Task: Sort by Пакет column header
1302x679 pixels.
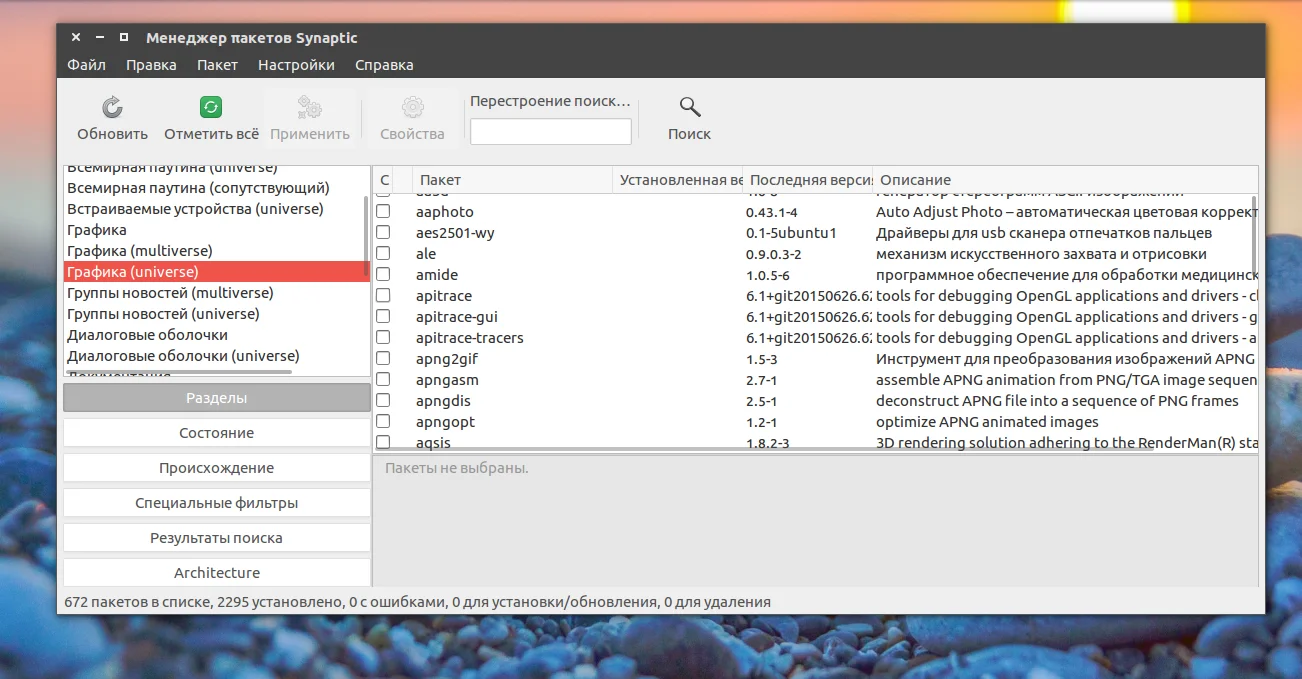Action: (x=512, y=180)
